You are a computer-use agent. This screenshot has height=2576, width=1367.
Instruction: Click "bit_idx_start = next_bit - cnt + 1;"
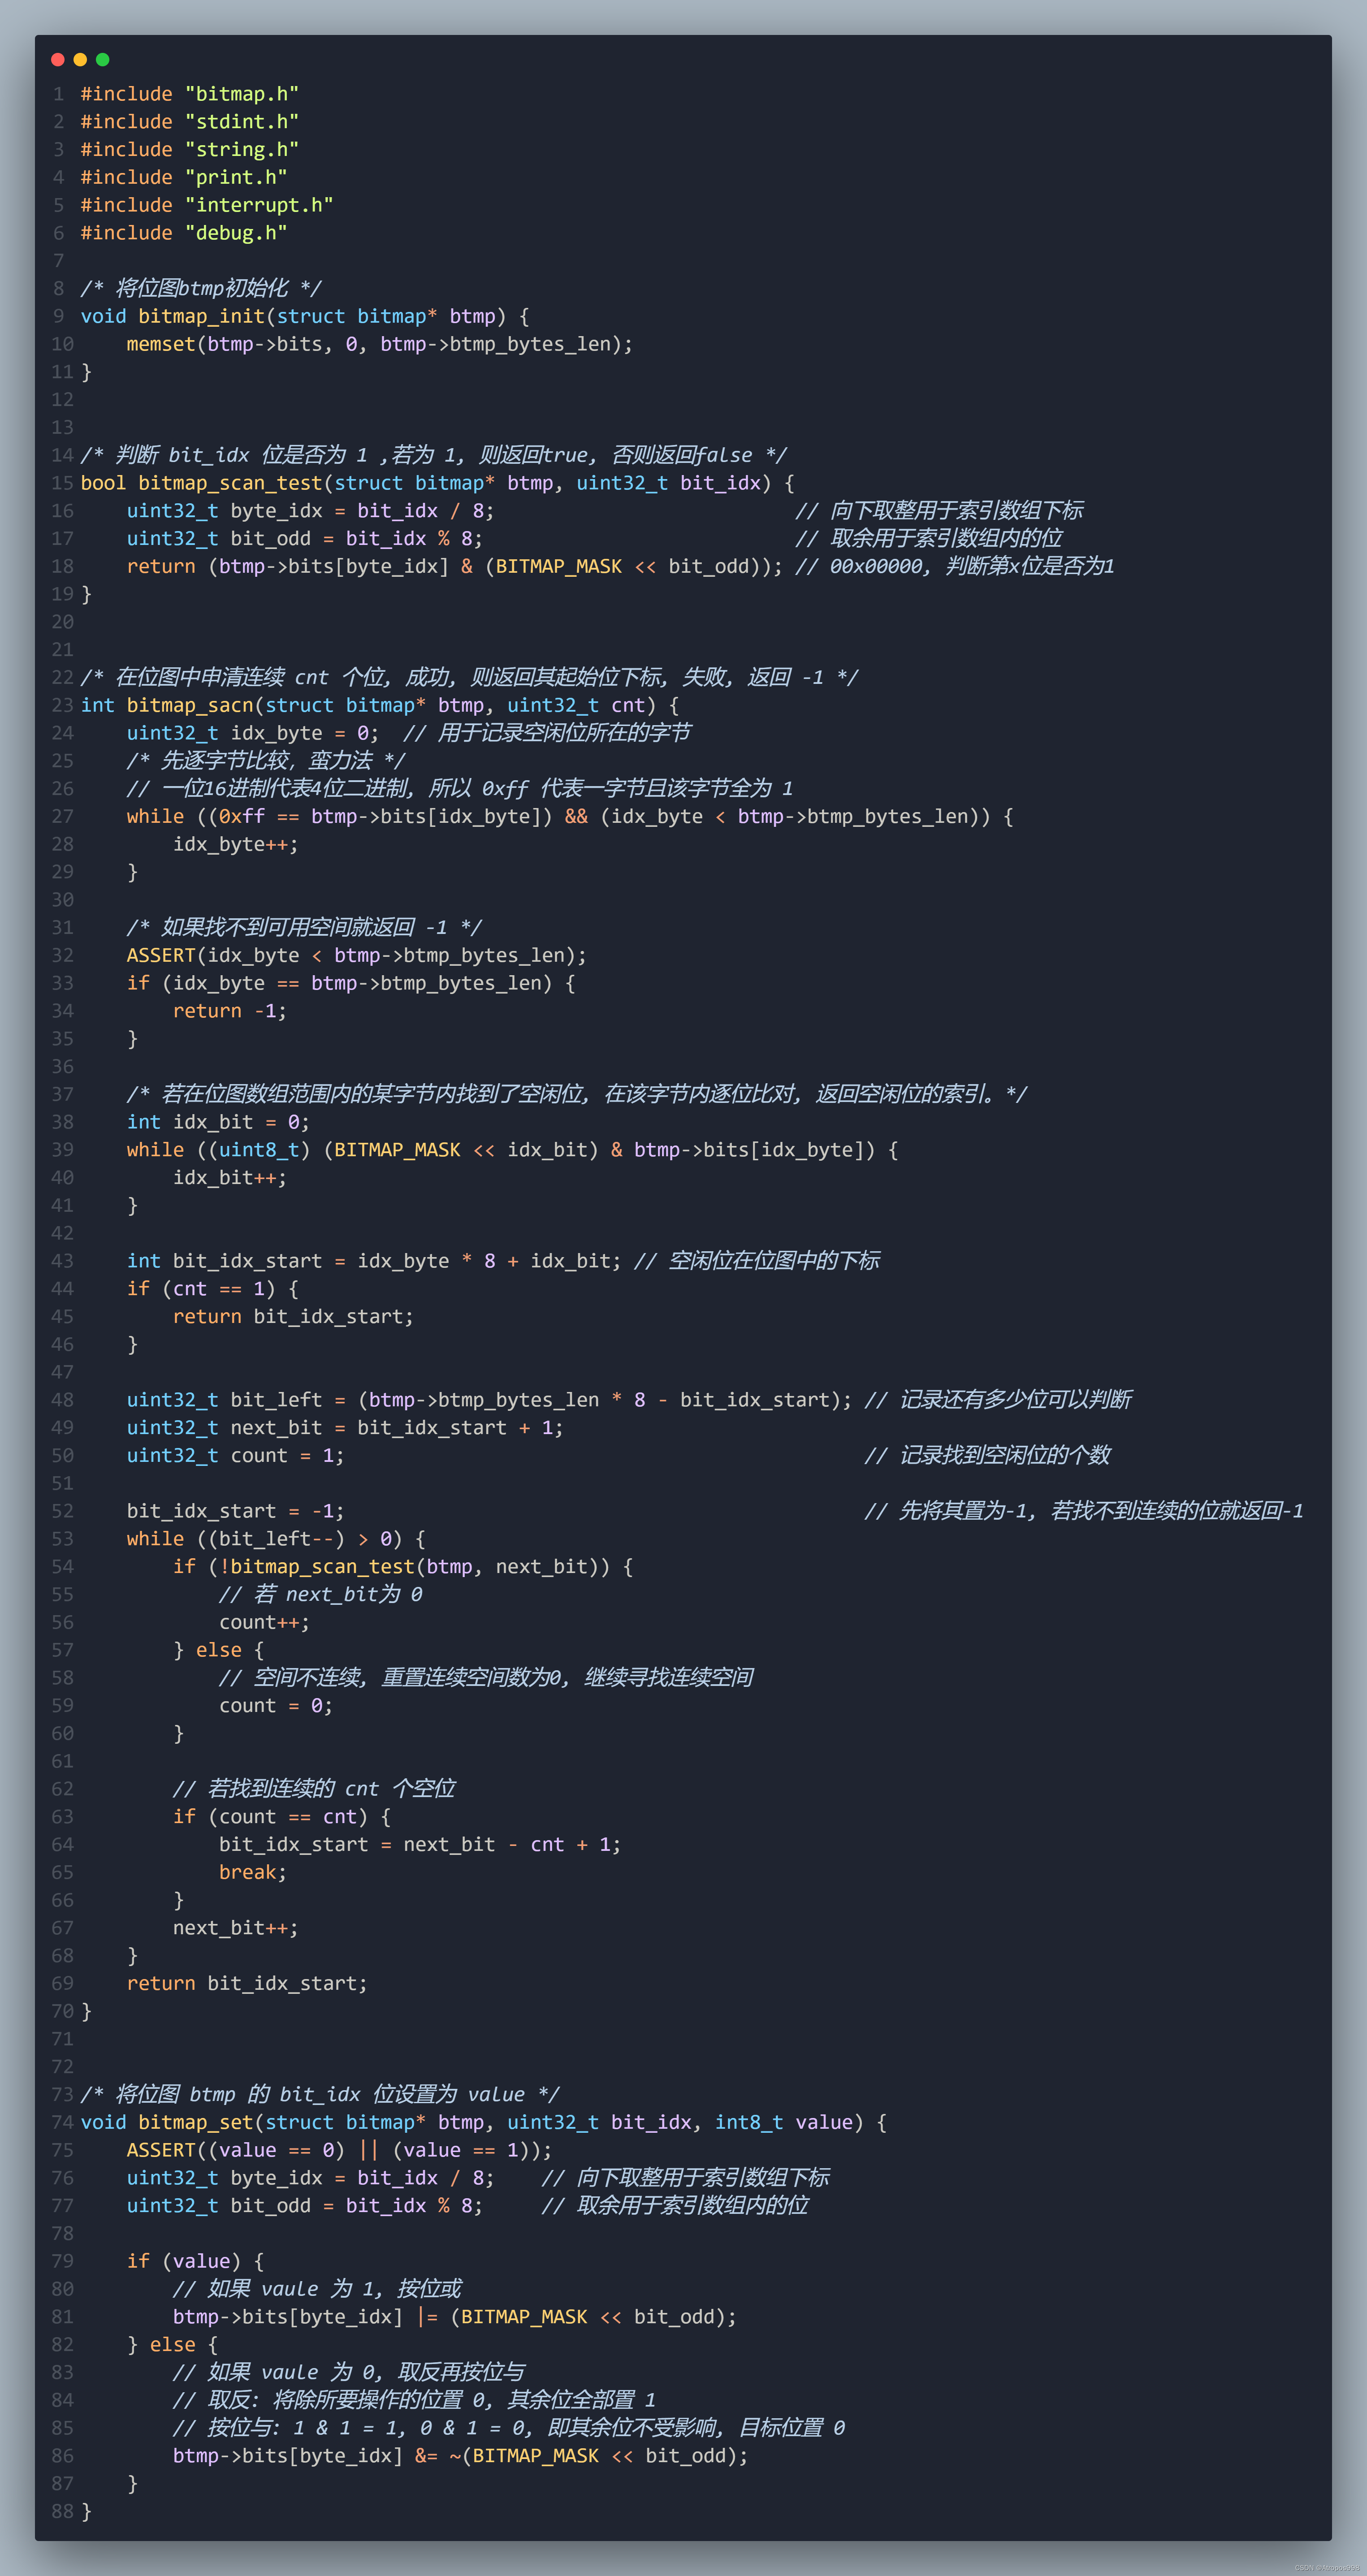coord(419,1845)
